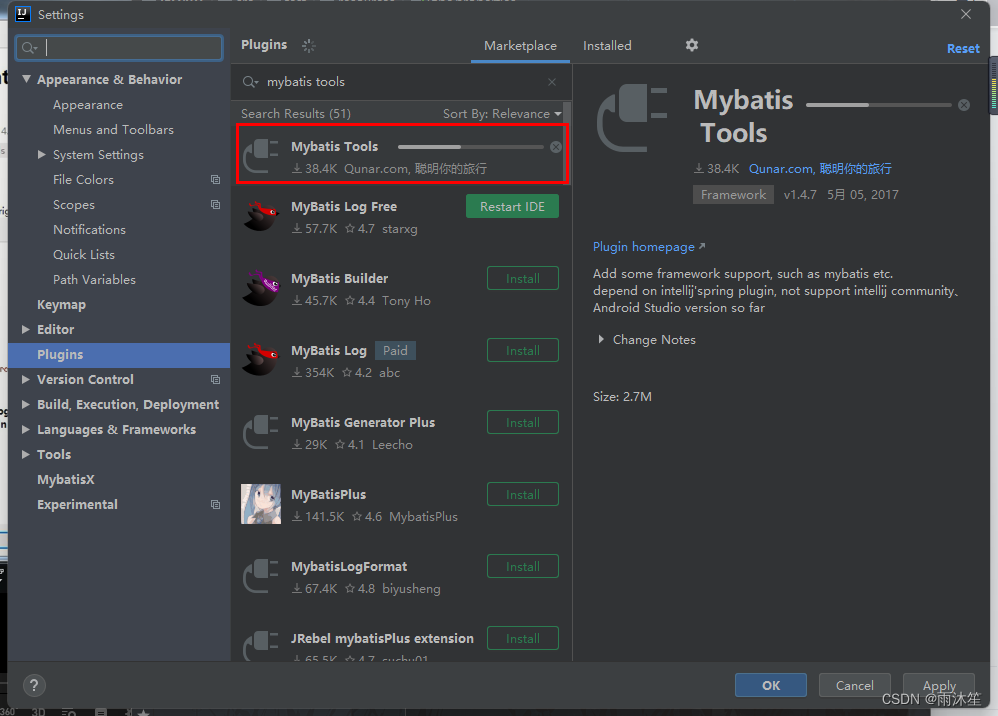Install MyBatis Generator Plus plugin

click(x=523, y=422)
